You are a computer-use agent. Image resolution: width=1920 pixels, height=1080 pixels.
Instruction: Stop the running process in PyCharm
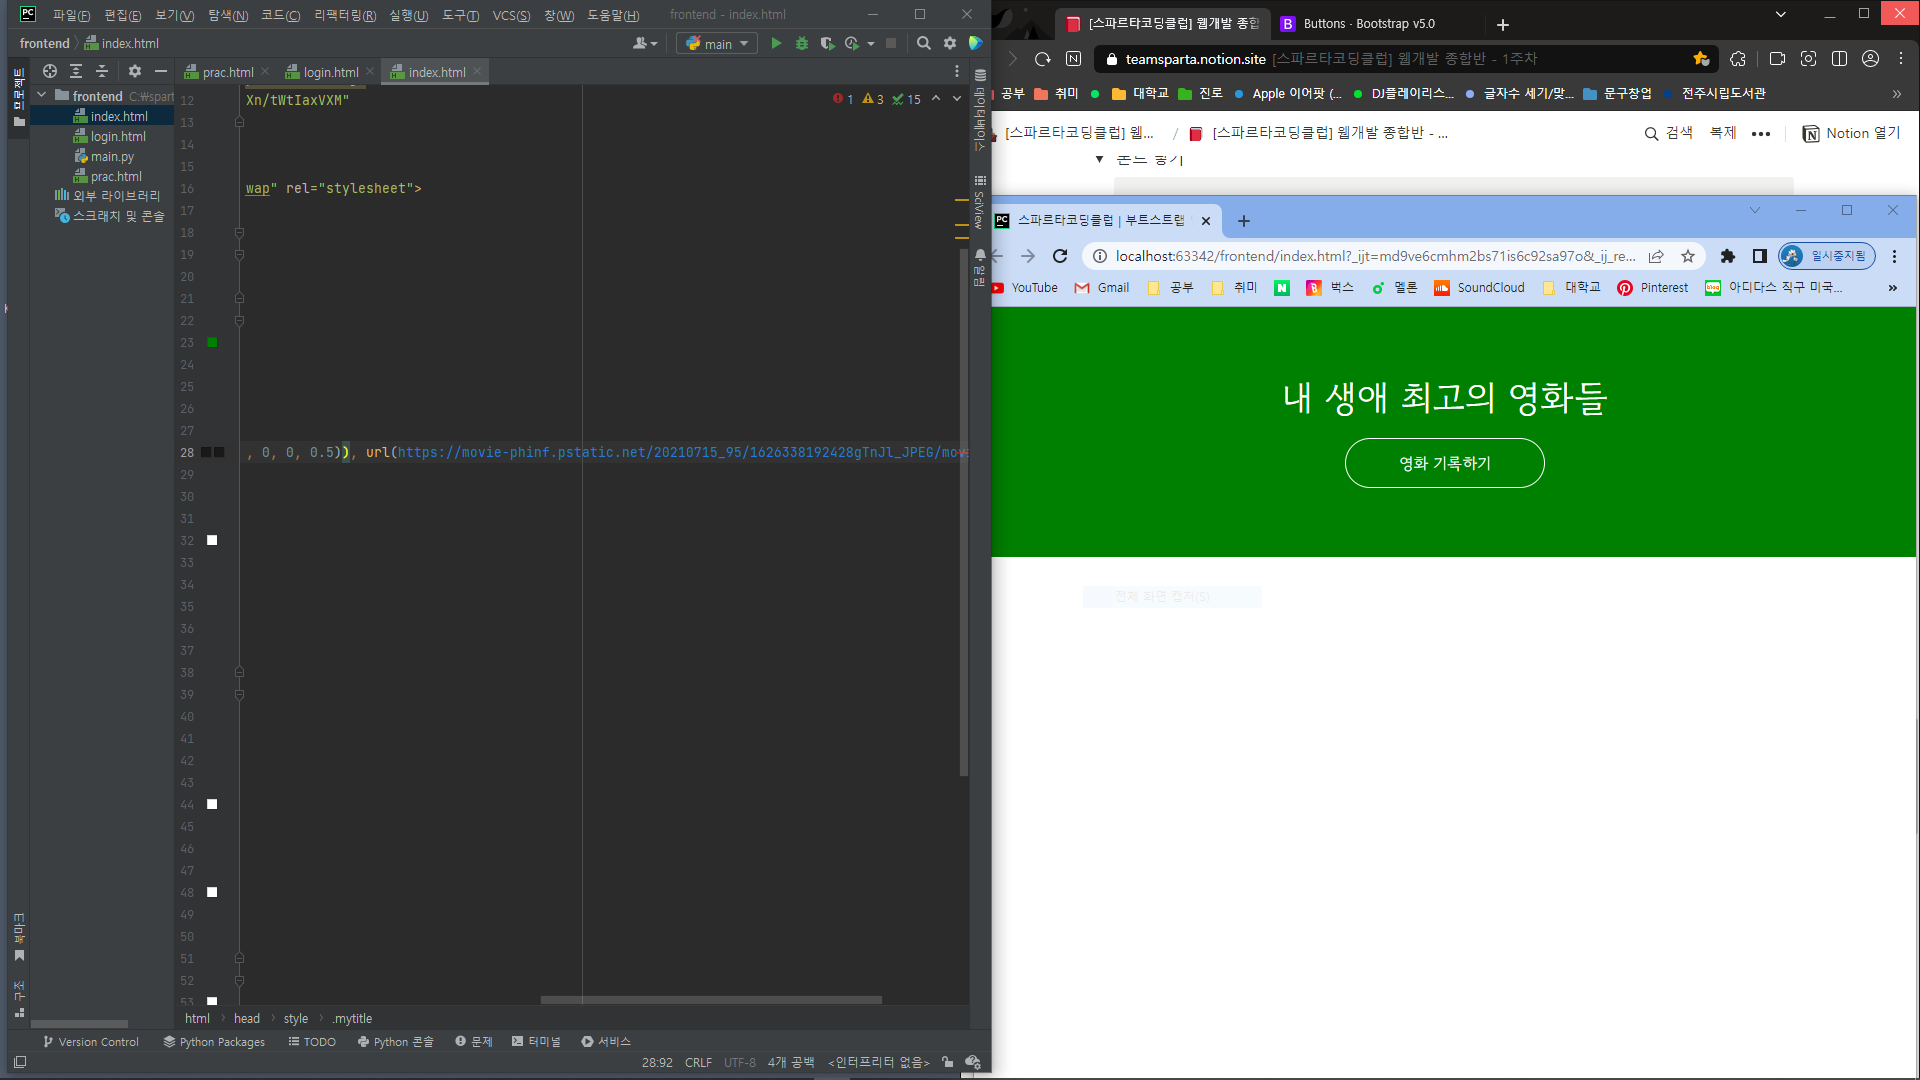pos(891,43)
